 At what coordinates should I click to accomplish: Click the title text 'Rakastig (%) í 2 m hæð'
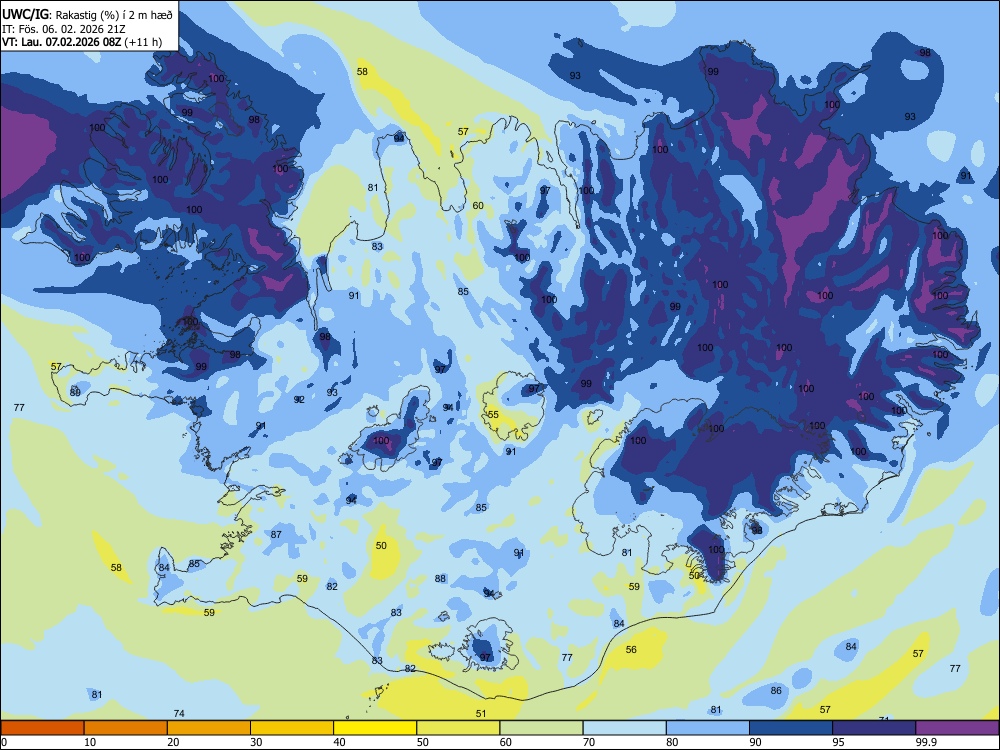pos(114,15)
